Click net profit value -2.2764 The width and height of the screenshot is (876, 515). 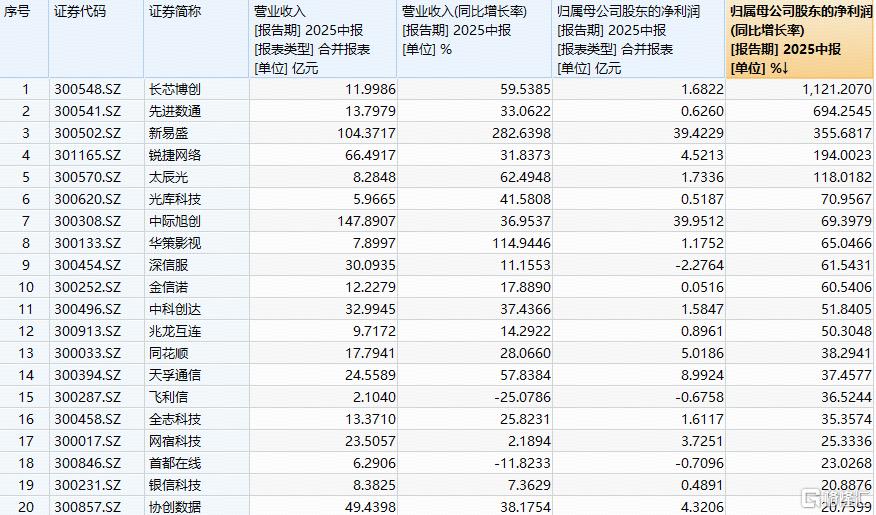(700, 265)
